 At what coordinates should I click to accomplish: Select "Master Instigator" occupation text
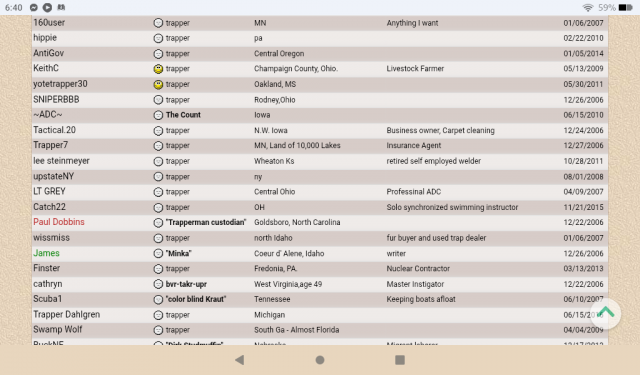[x=415, y=284]
